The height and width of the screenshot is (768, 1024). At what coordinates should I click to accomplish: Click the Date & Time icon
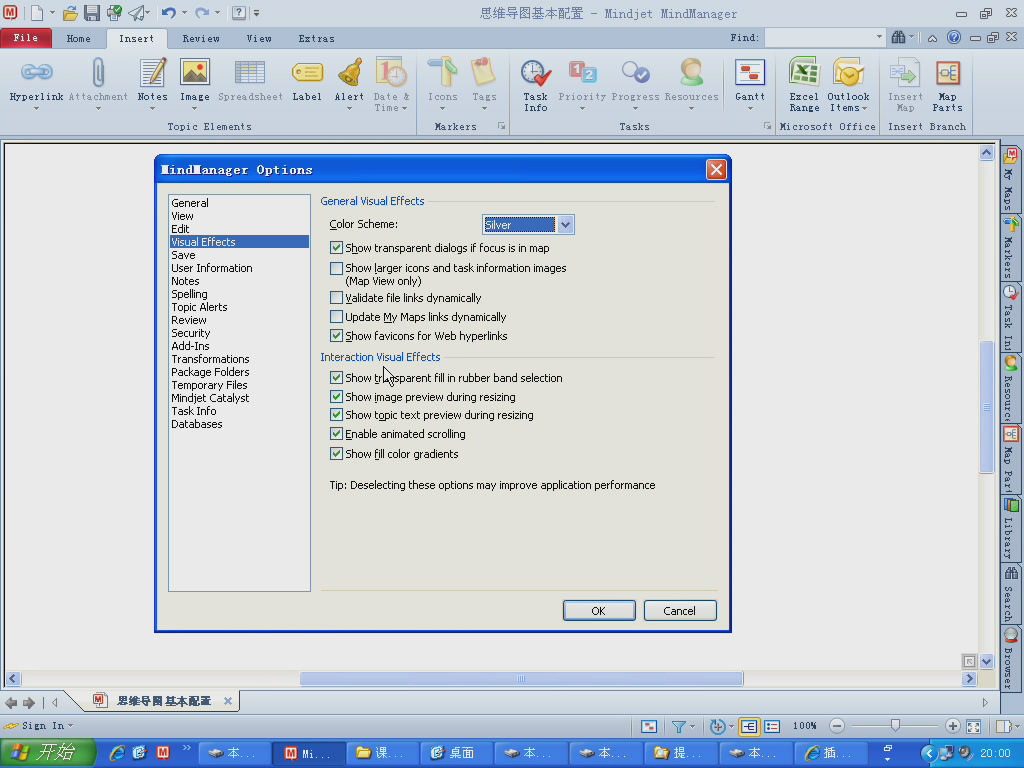coord(391,72)
